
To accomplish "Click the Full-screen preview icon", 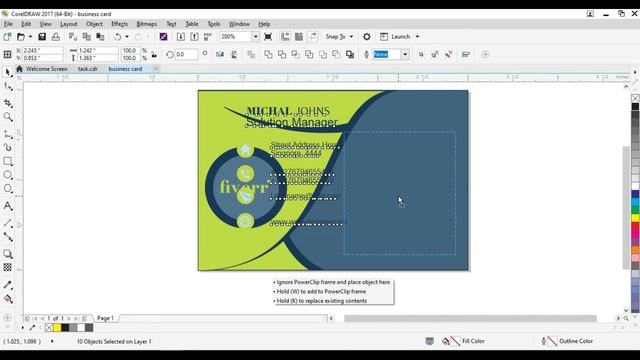I will pyautogui.click(x=268, y=37).
